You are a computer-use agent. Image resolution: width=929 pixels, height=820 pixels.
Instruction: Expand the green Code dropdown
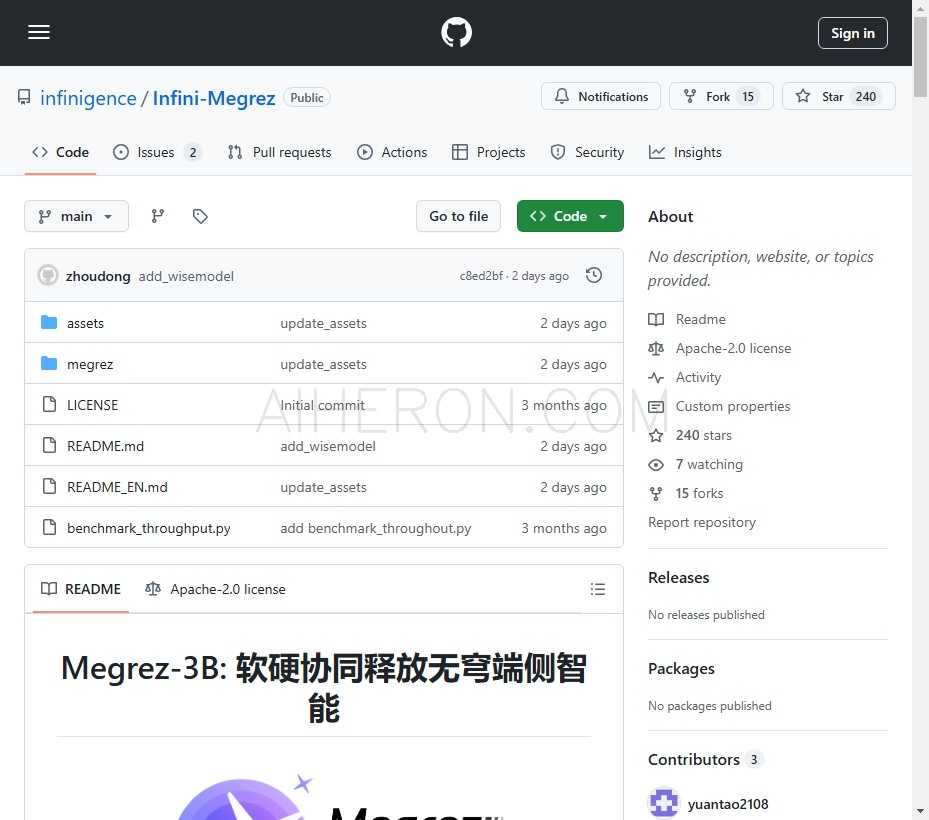(x=570, y=216)
